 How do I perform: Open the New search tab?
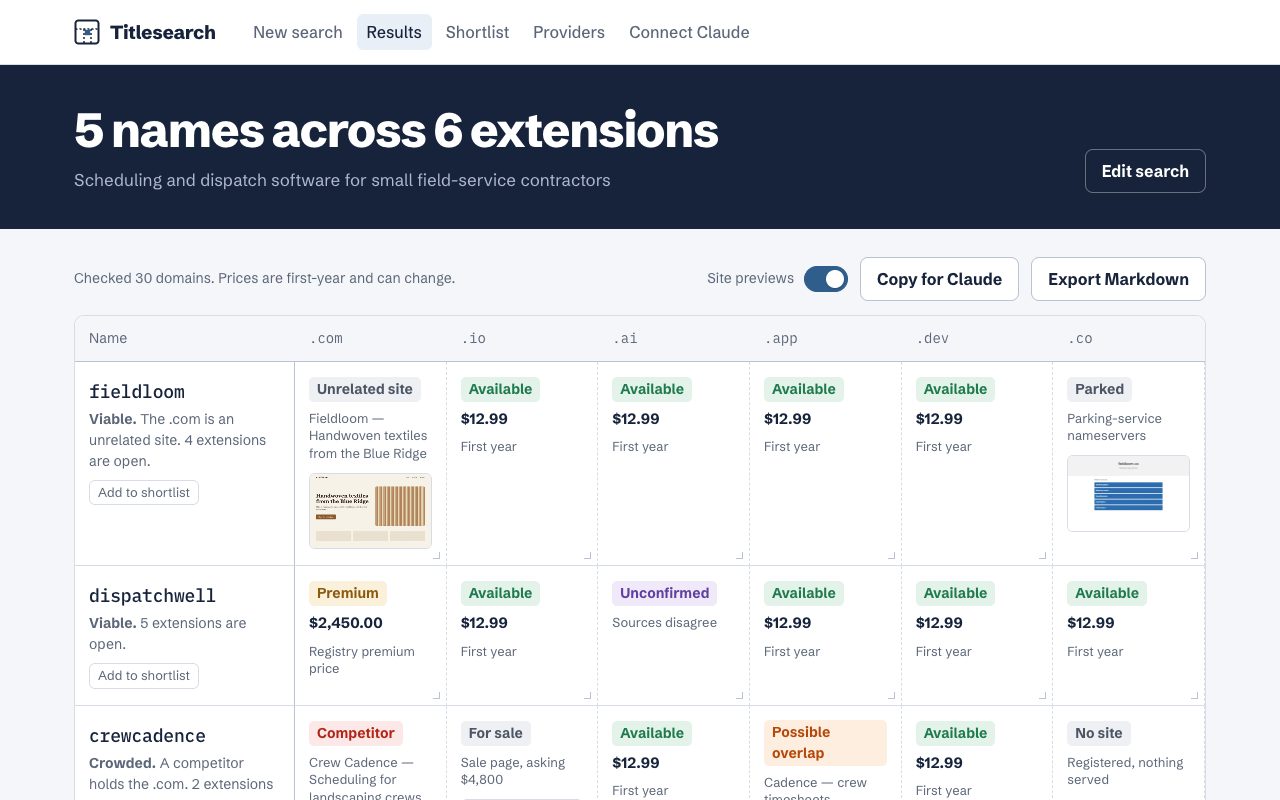pyautogui.click(x=298, y=32)
